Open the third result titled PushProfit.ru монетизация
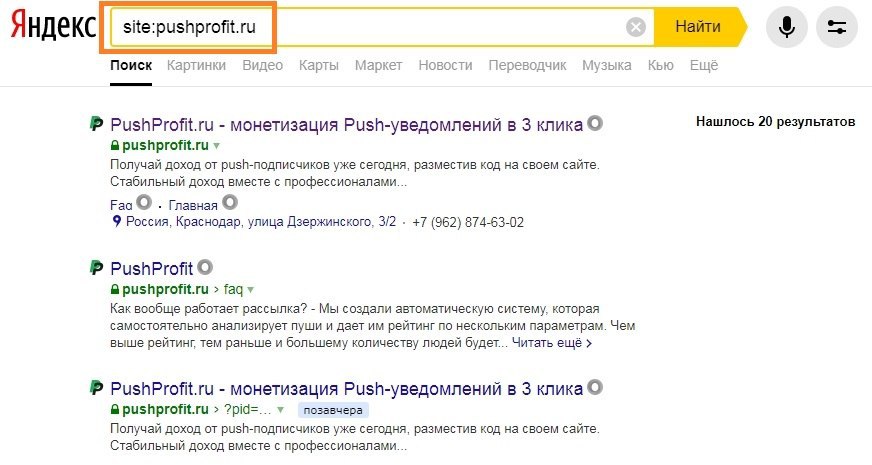This screenshot has height=465, width=872. click(x=346, y=389)
